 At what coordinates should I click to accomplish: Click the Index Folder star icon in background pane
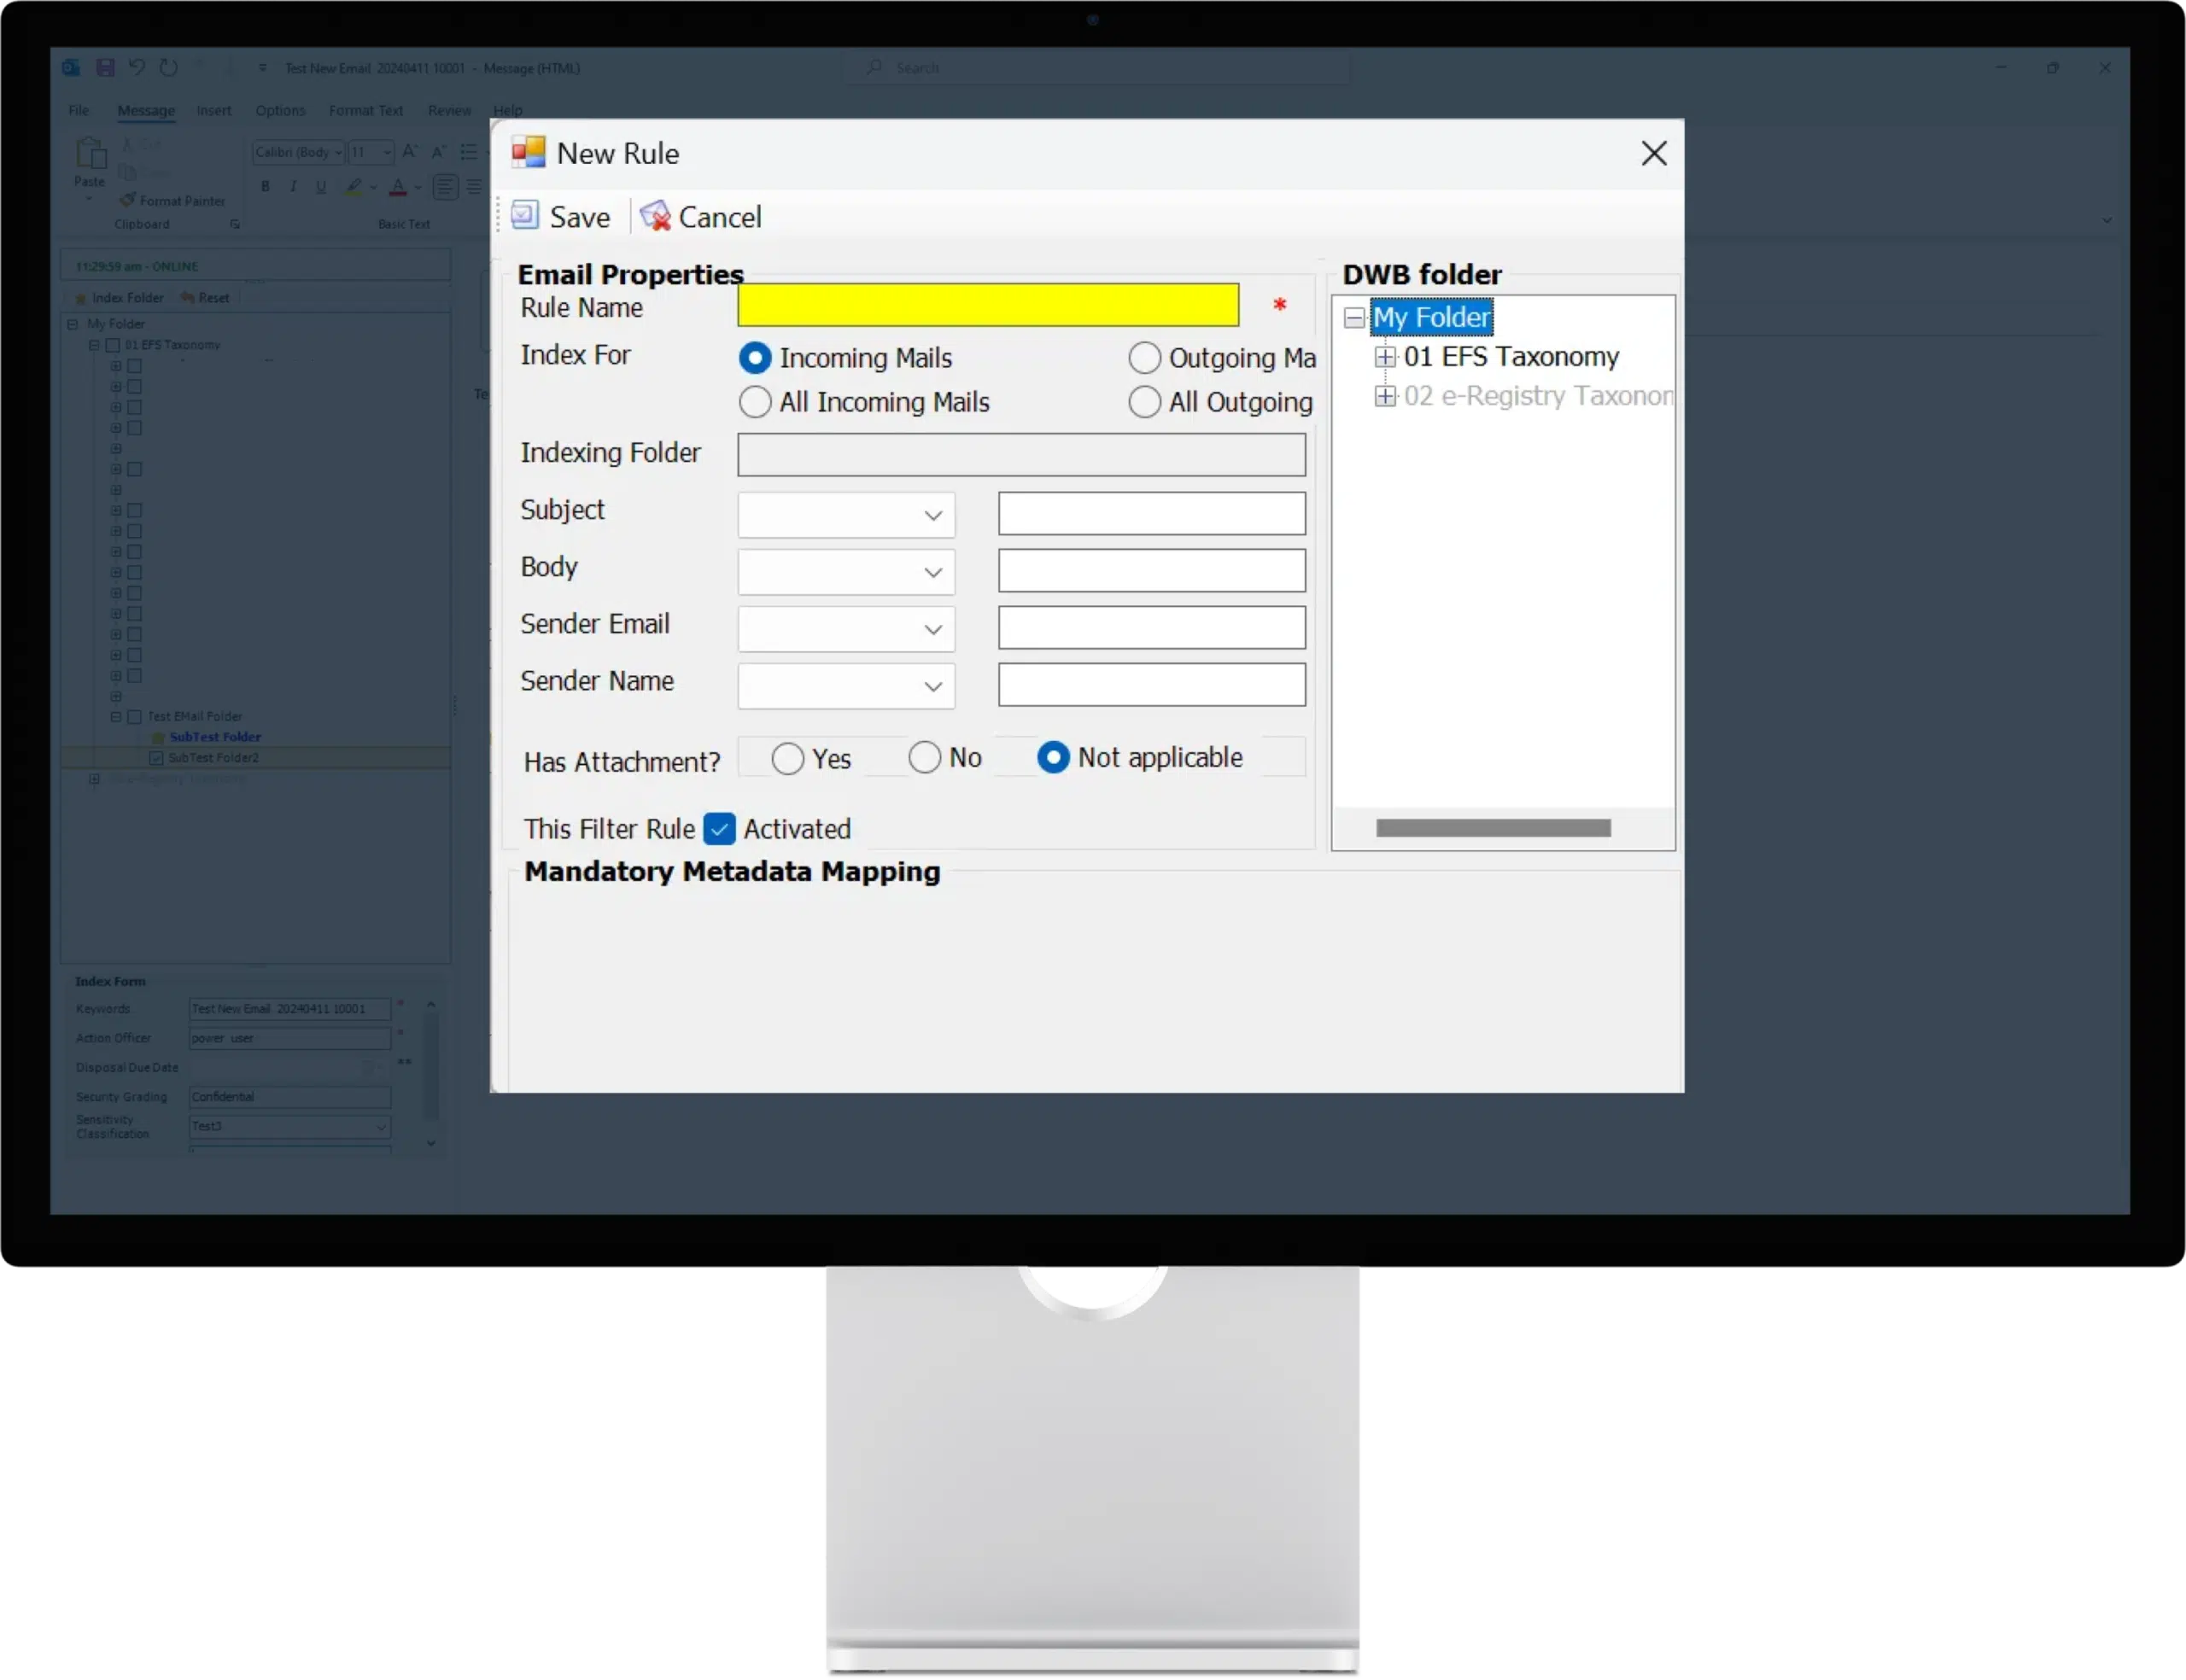click(x=81, y=298)
